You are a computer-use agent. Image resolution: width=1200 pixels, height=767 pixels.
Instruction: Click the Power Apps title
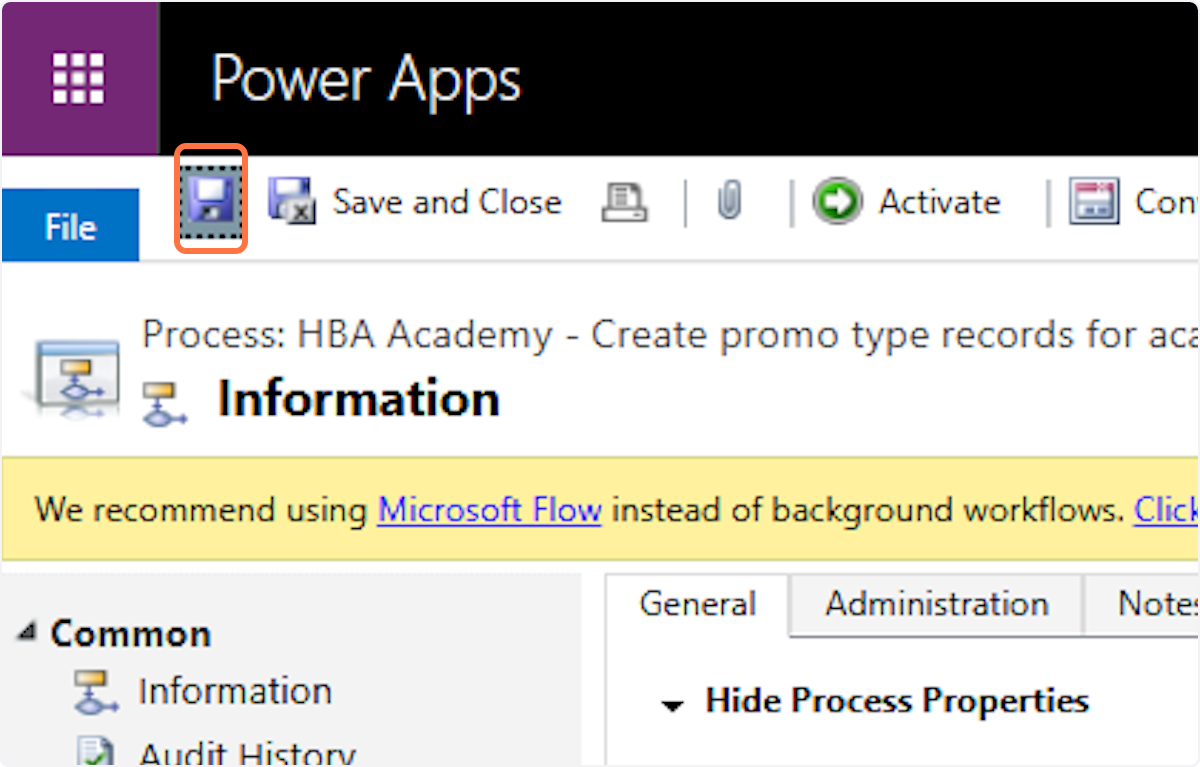click(366, 78)
